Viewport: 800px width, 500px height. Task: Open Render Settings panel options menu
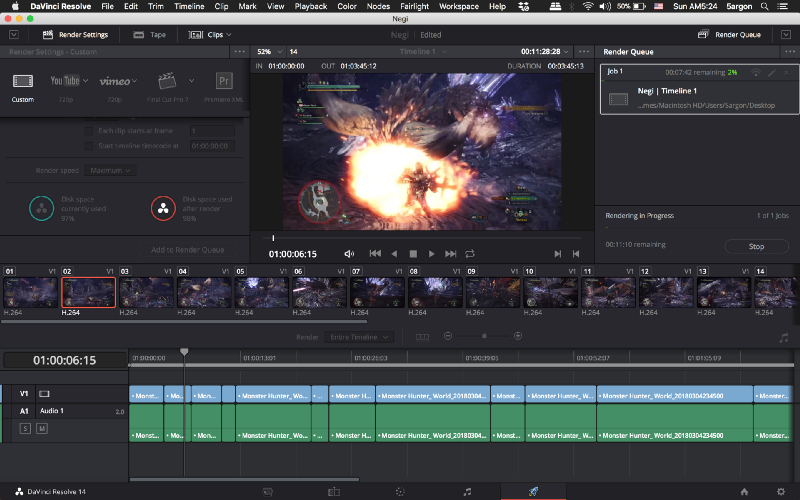pyautogui.click(x=239, y=52)
